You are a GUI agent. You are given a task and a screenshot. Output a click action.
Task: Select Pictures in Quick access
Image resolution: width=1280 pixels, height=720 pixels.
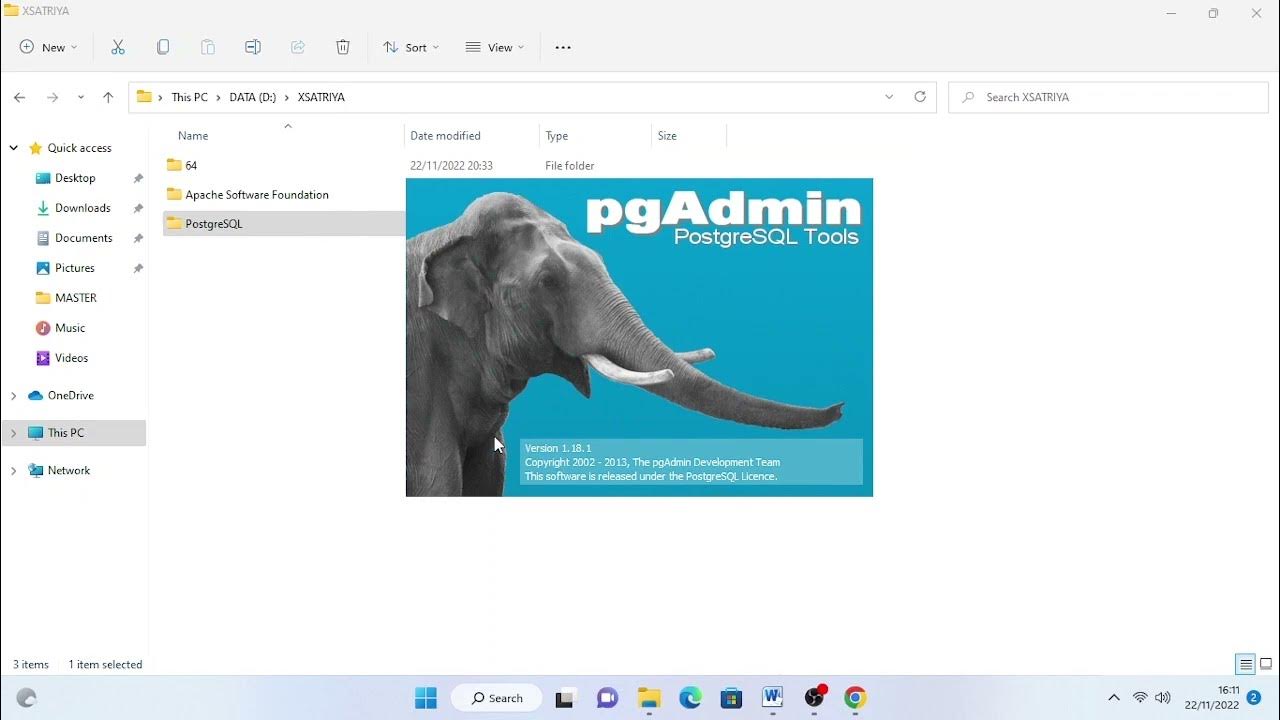(74, 268)
